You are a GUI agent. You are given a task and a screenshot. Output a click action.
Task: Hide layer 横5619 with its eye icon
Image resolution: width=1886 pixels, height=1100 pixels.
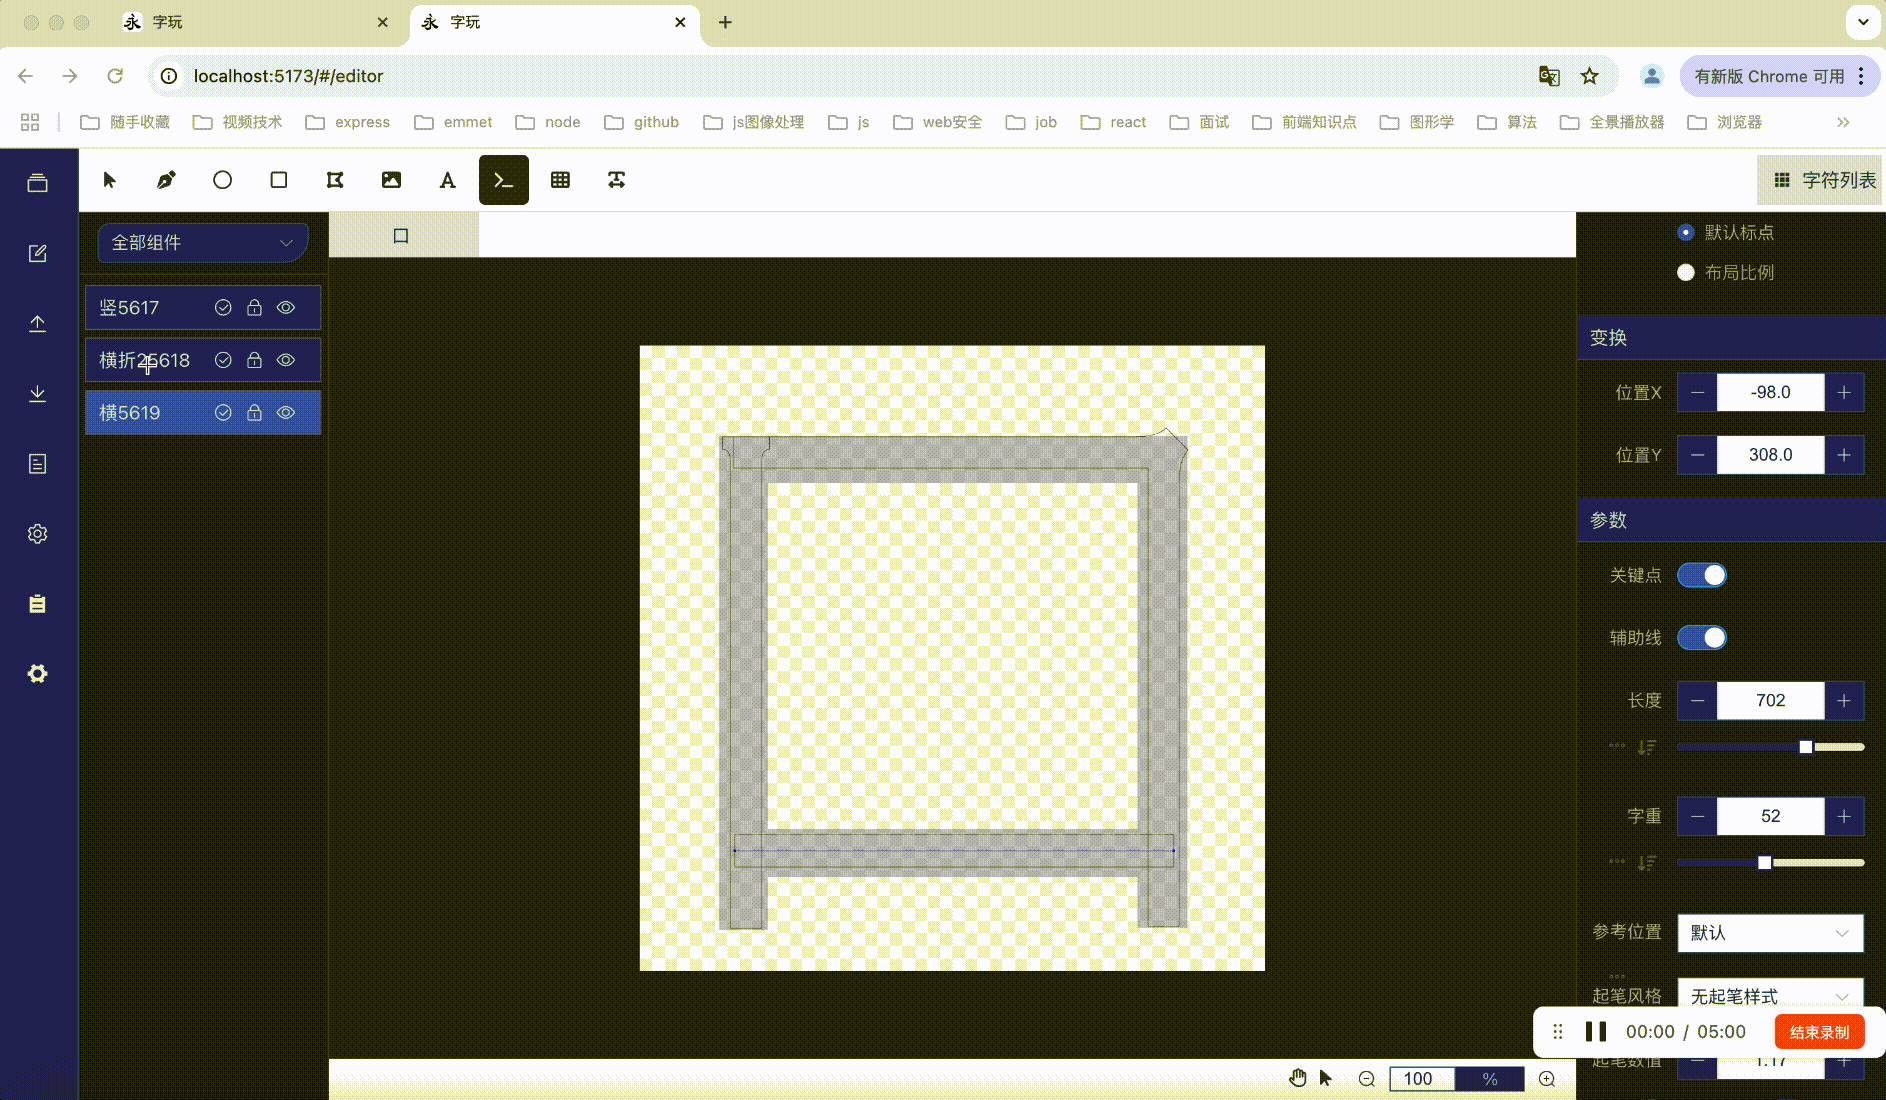pos(286,412)
